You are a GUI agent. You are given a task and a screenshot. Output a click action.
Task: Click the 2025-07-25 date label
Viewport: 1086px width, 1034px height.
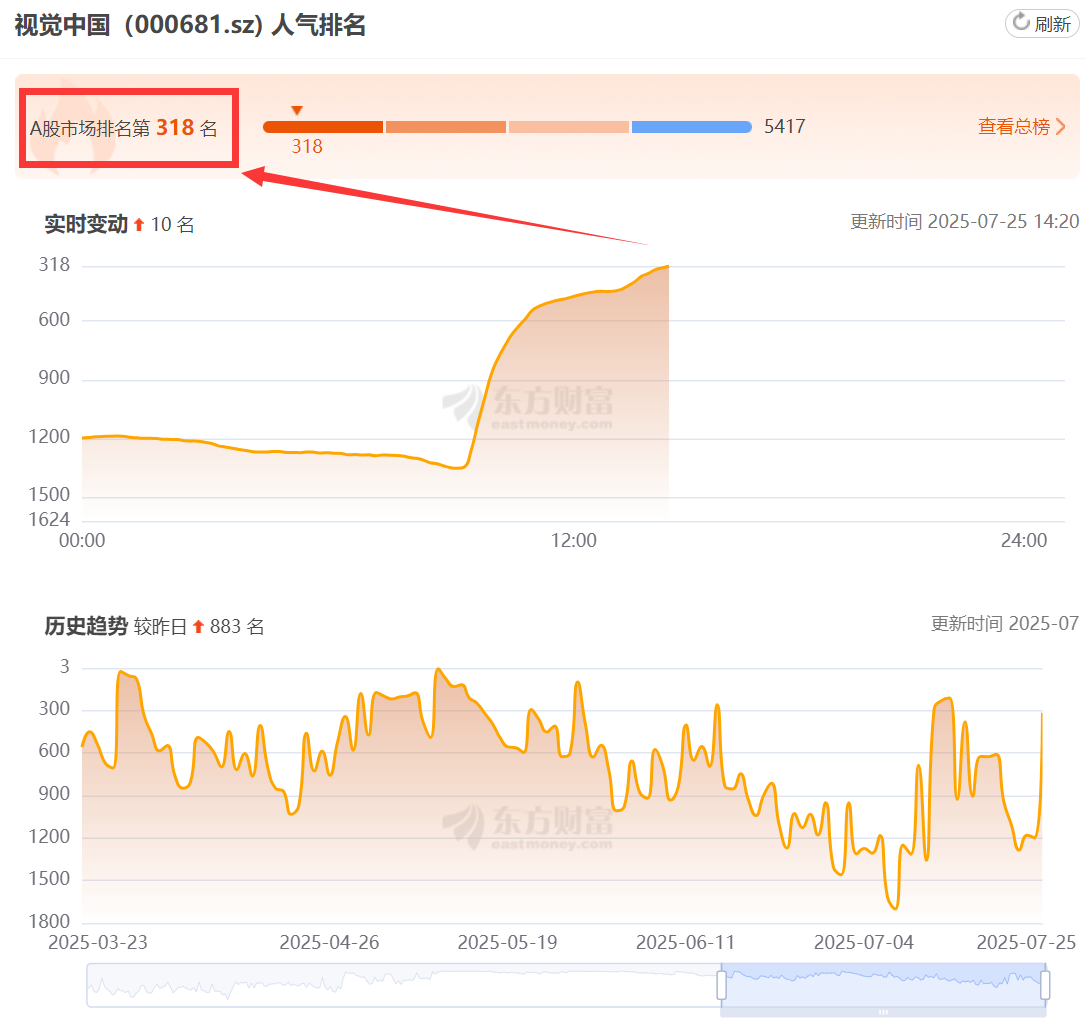1026,943
